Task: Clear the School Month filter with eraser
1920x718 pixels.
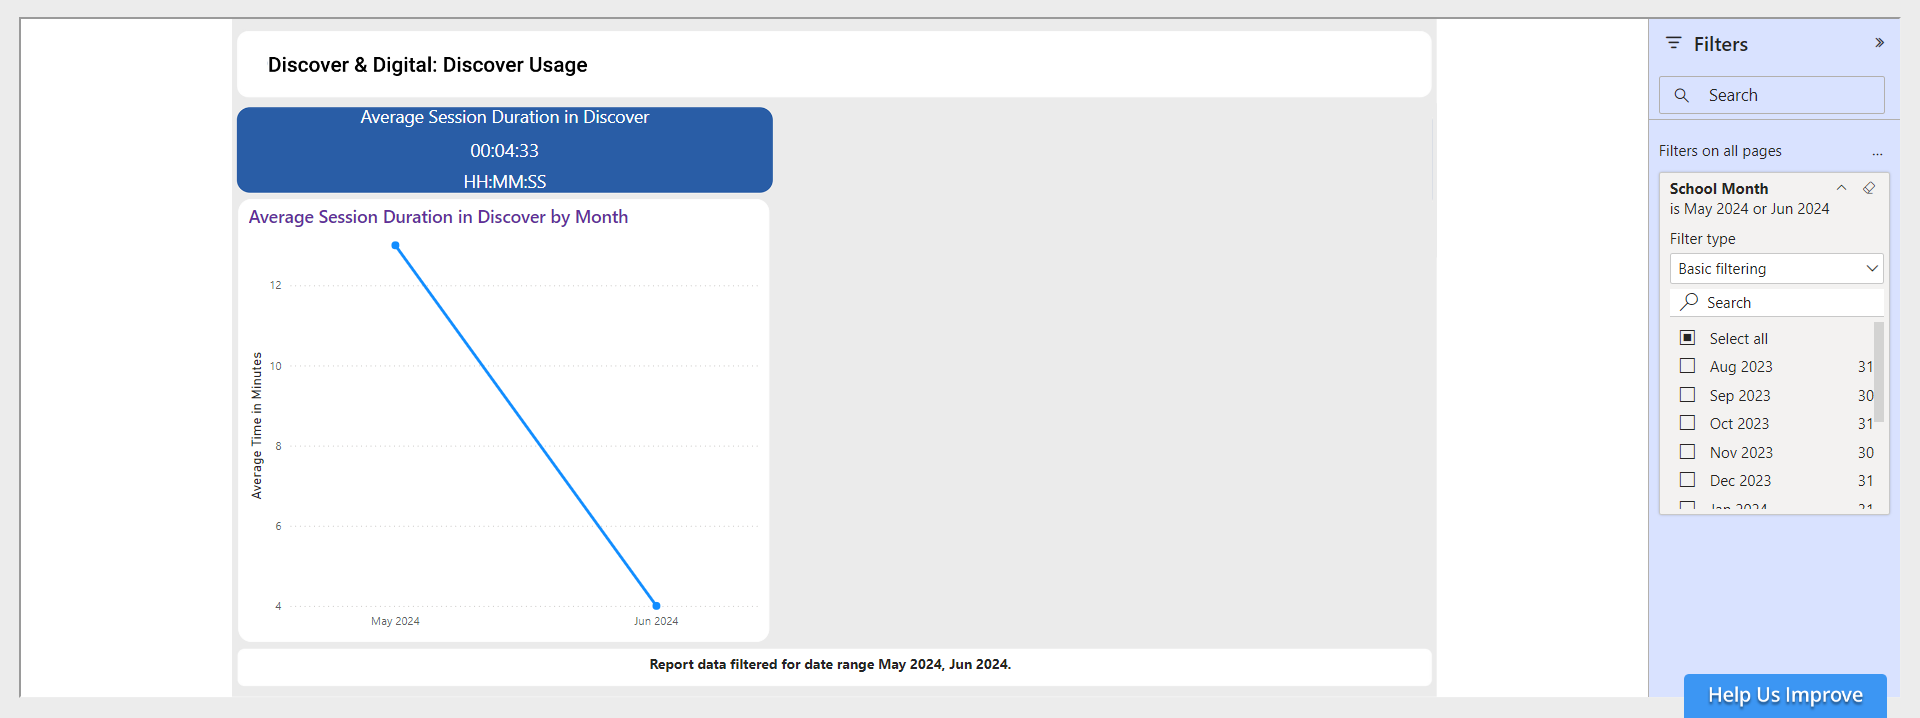Action: point(1868,188)
